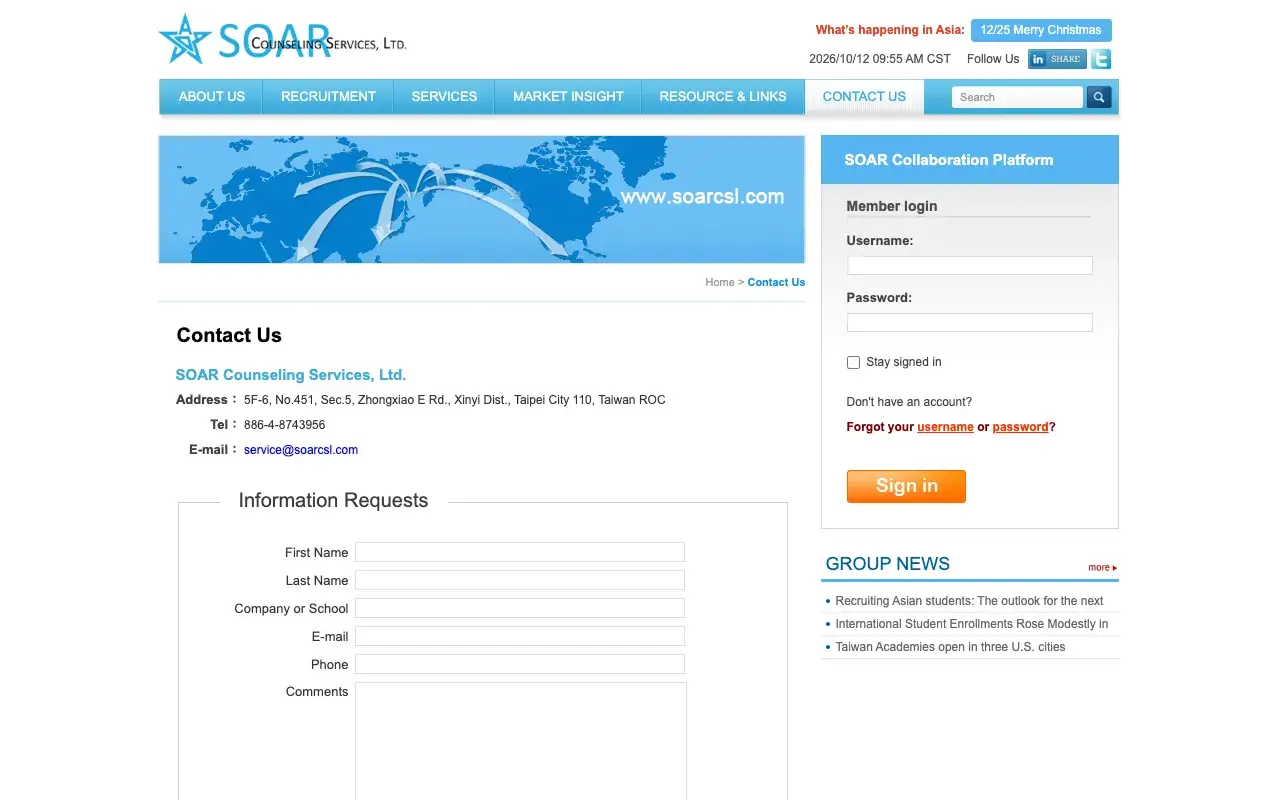1280x800 pixels.
Task: Click the world map banner image
Action: point(482,200)
